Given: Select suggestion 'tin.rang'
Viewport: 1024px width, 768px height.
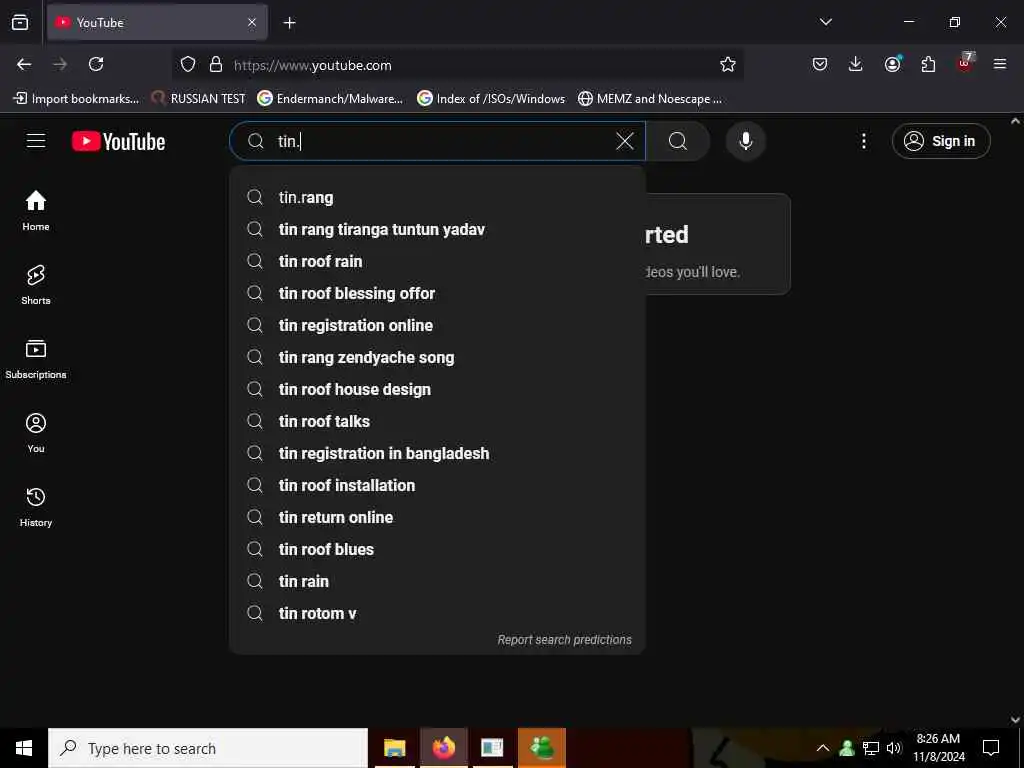Looking at the screenshot, I should 437,197.
